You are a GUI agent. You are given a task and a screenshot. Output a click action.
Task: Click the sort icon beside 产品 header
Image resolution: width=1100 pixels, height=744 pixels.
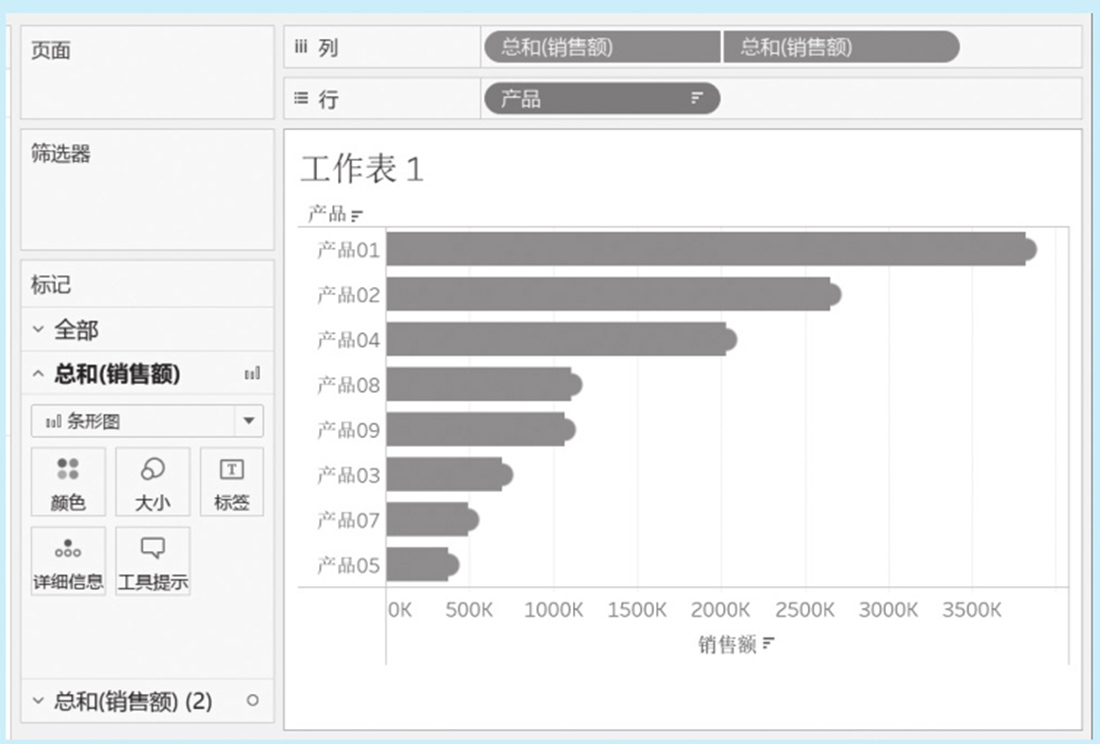coord(357,215)
